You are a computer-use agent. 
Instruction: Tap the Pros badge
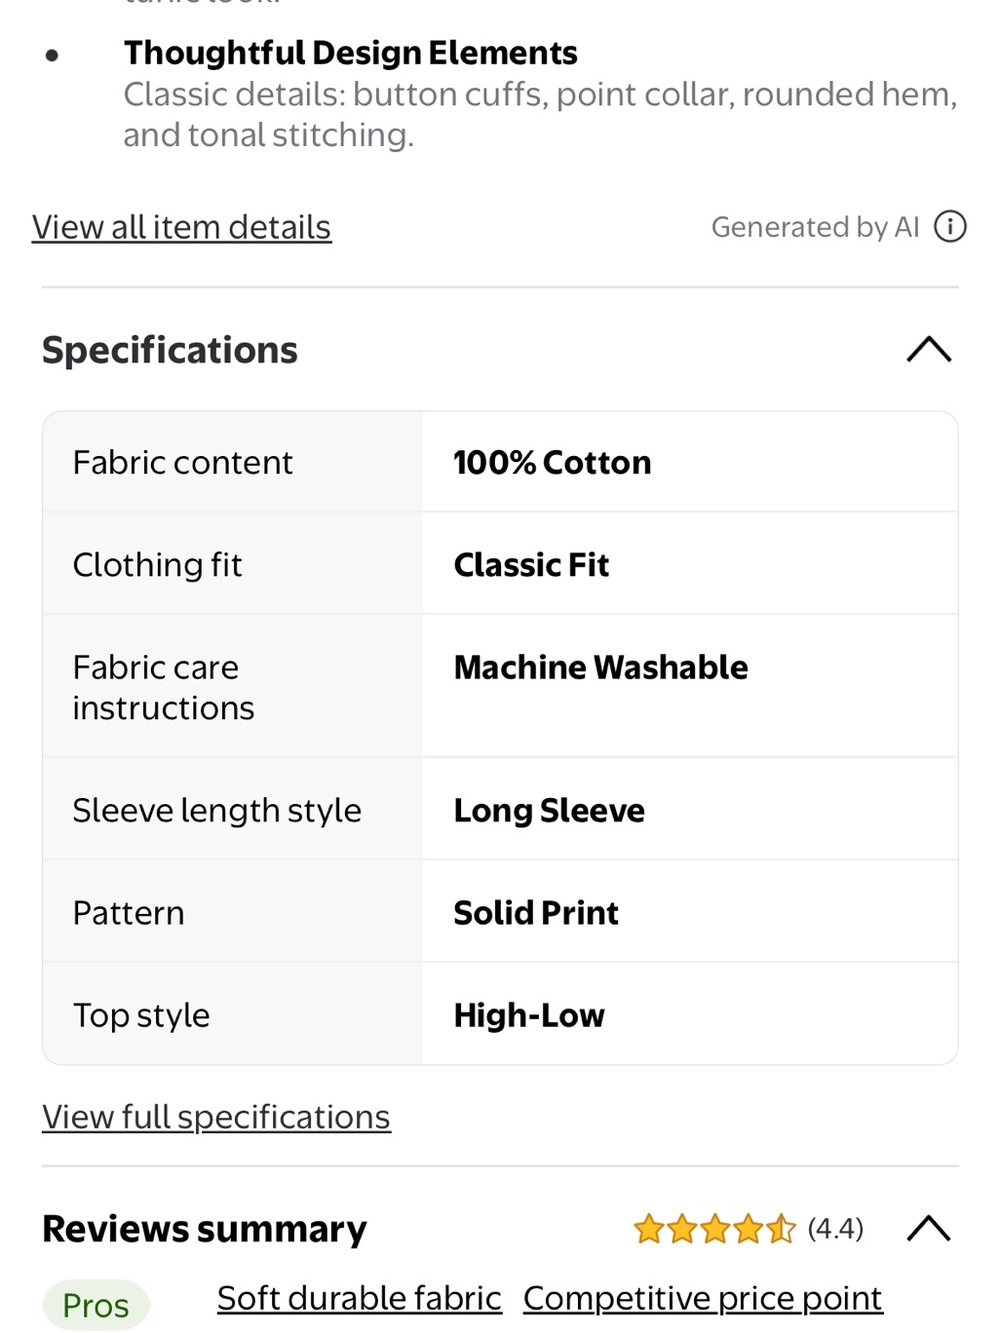(96, 1305)
